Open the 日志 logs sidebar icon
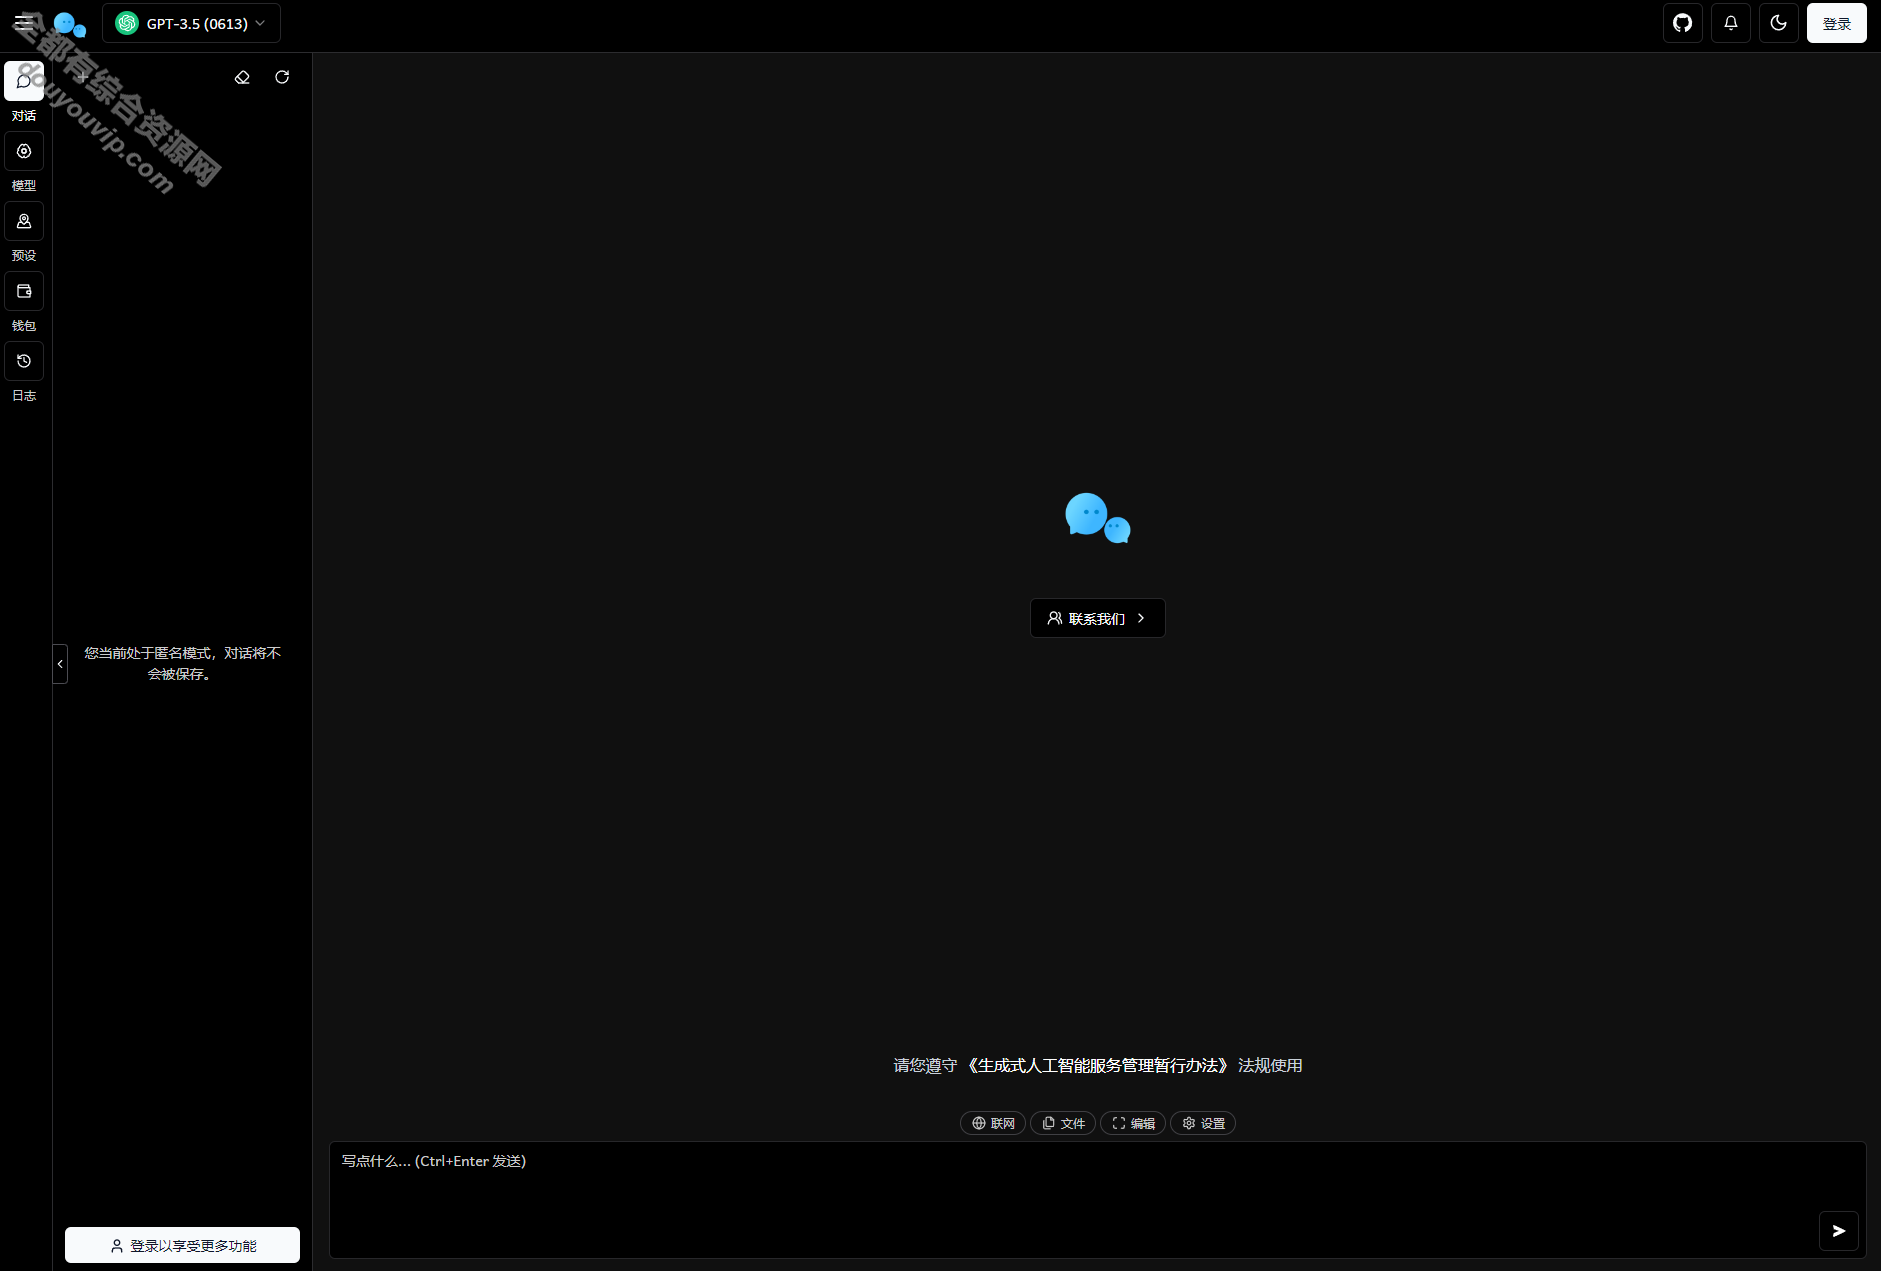 point(24,361)
